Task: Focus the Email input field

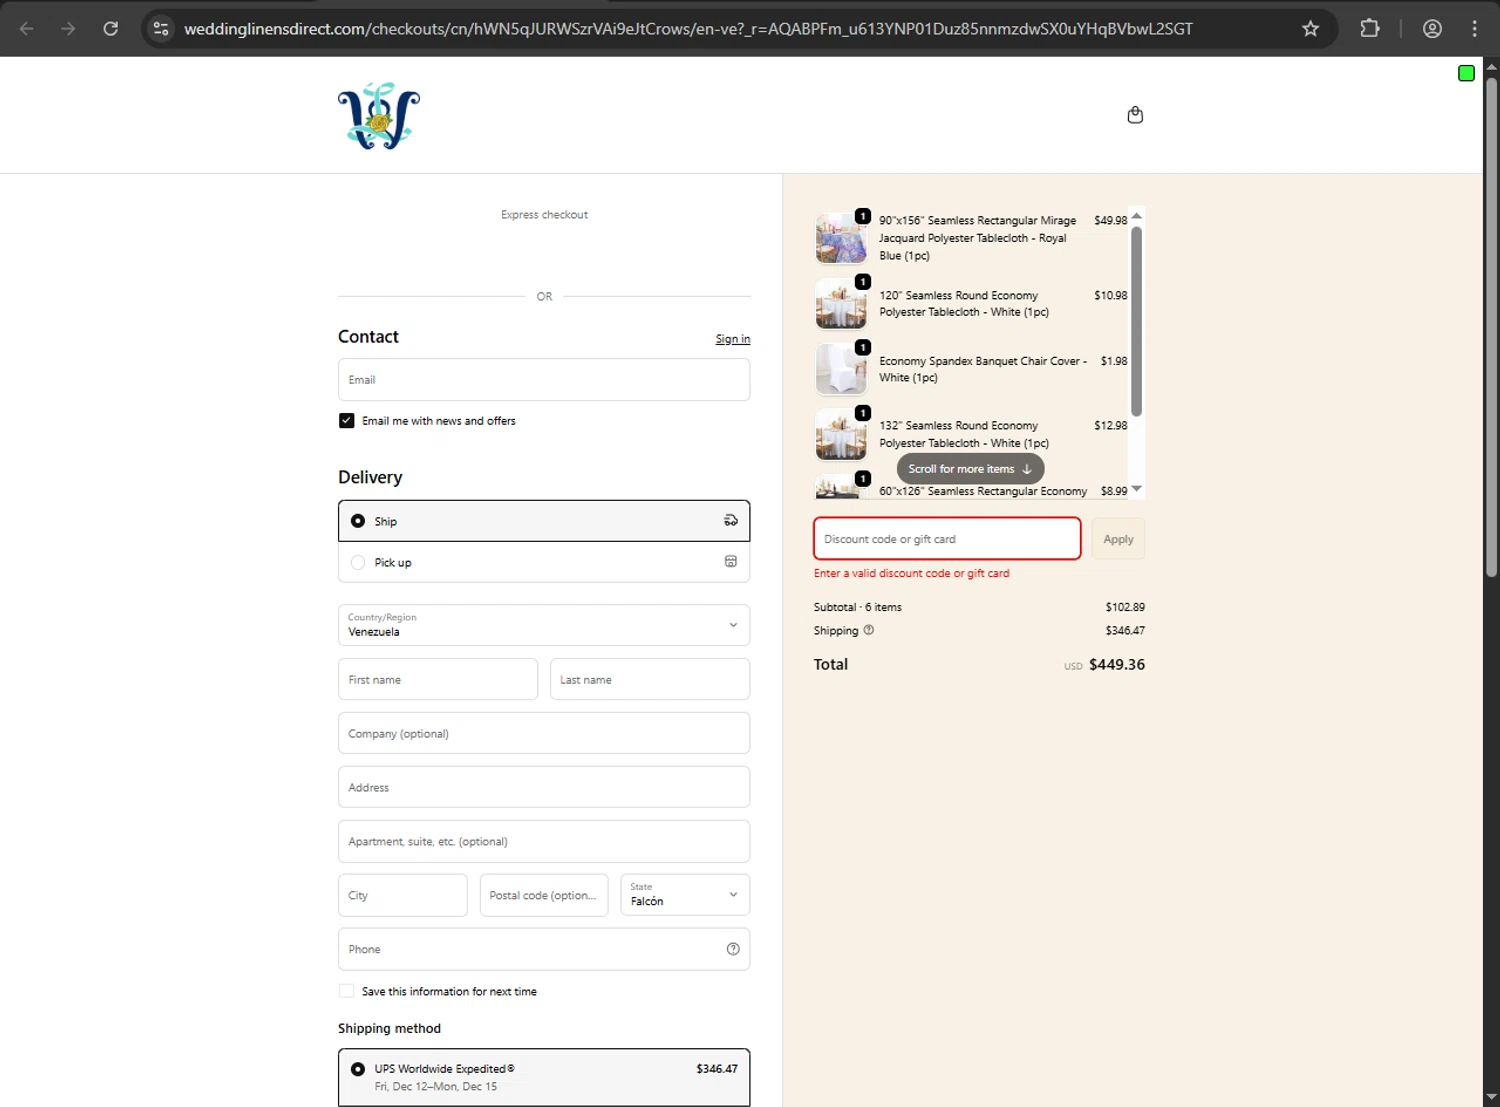Action: [544, 380]
